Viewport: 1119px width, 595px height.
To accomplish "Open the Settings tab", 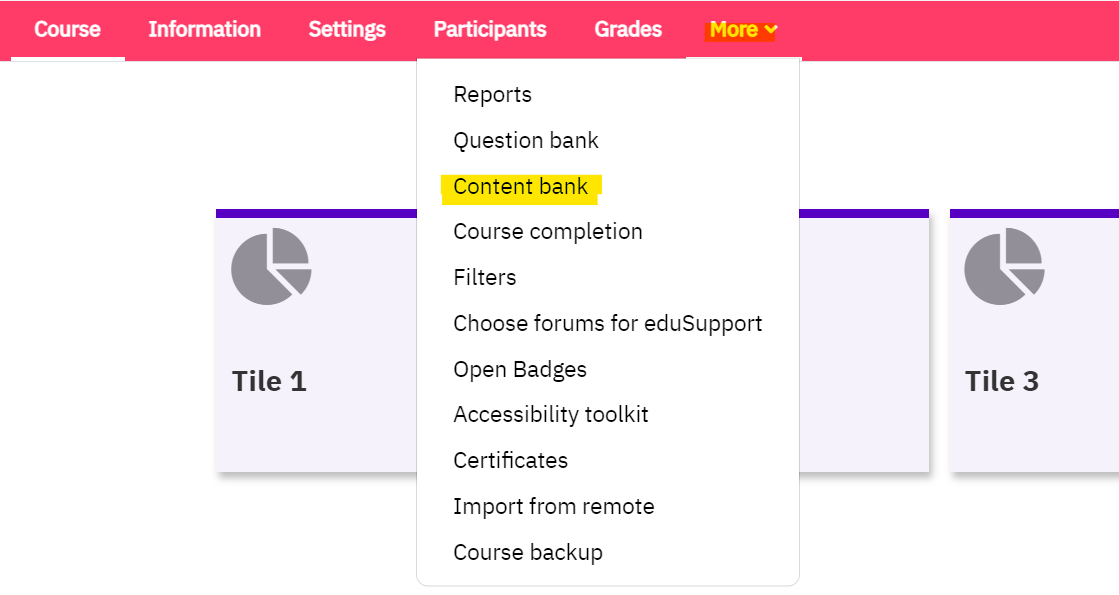I will 347,29.
